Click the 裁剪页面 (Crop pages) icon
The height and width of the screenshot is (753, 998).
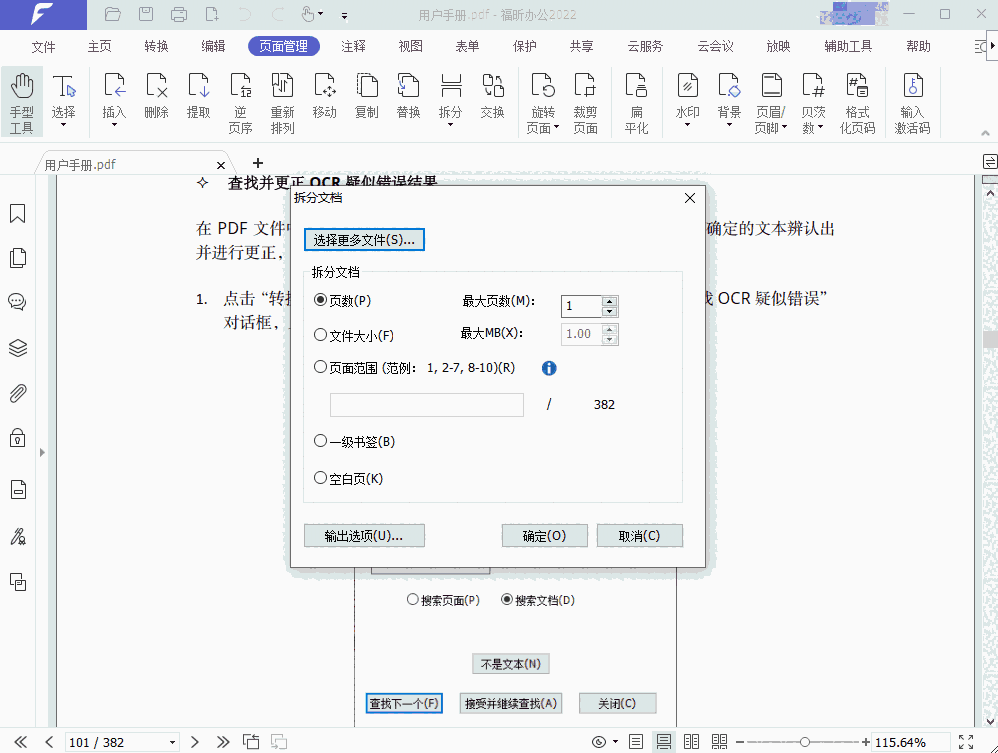click(x=585, y=102)
